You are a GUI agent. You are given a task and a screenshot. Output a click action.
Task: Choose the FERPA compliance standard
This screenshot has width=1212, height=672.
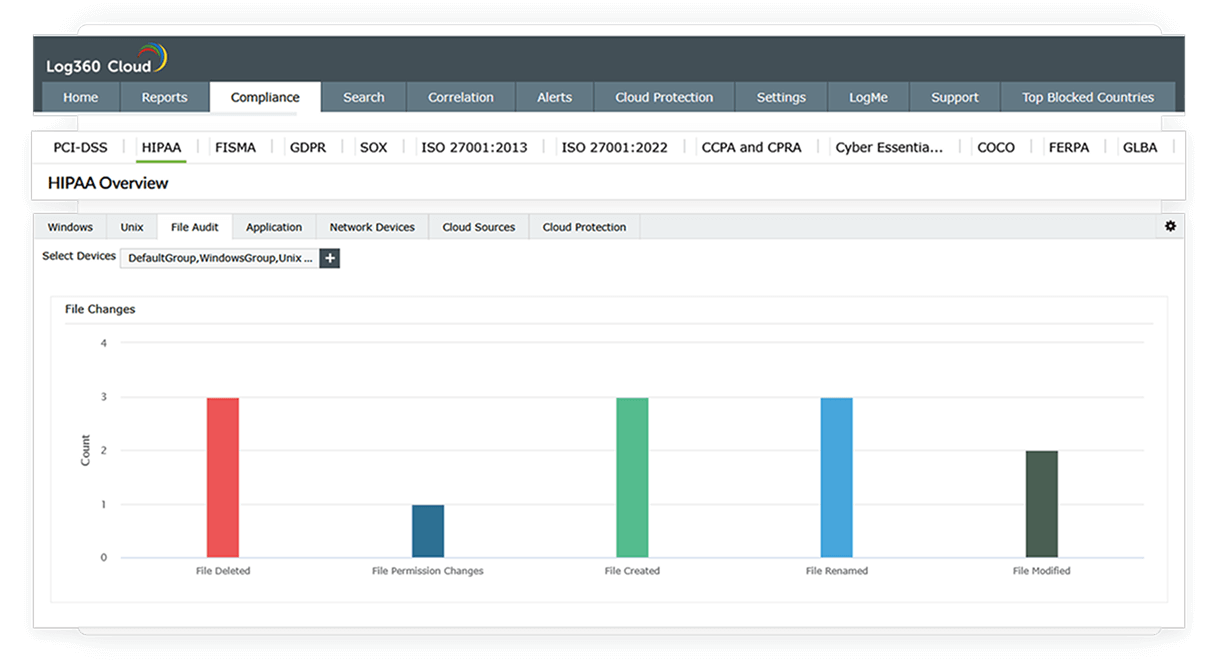(x=1069, y=147)
